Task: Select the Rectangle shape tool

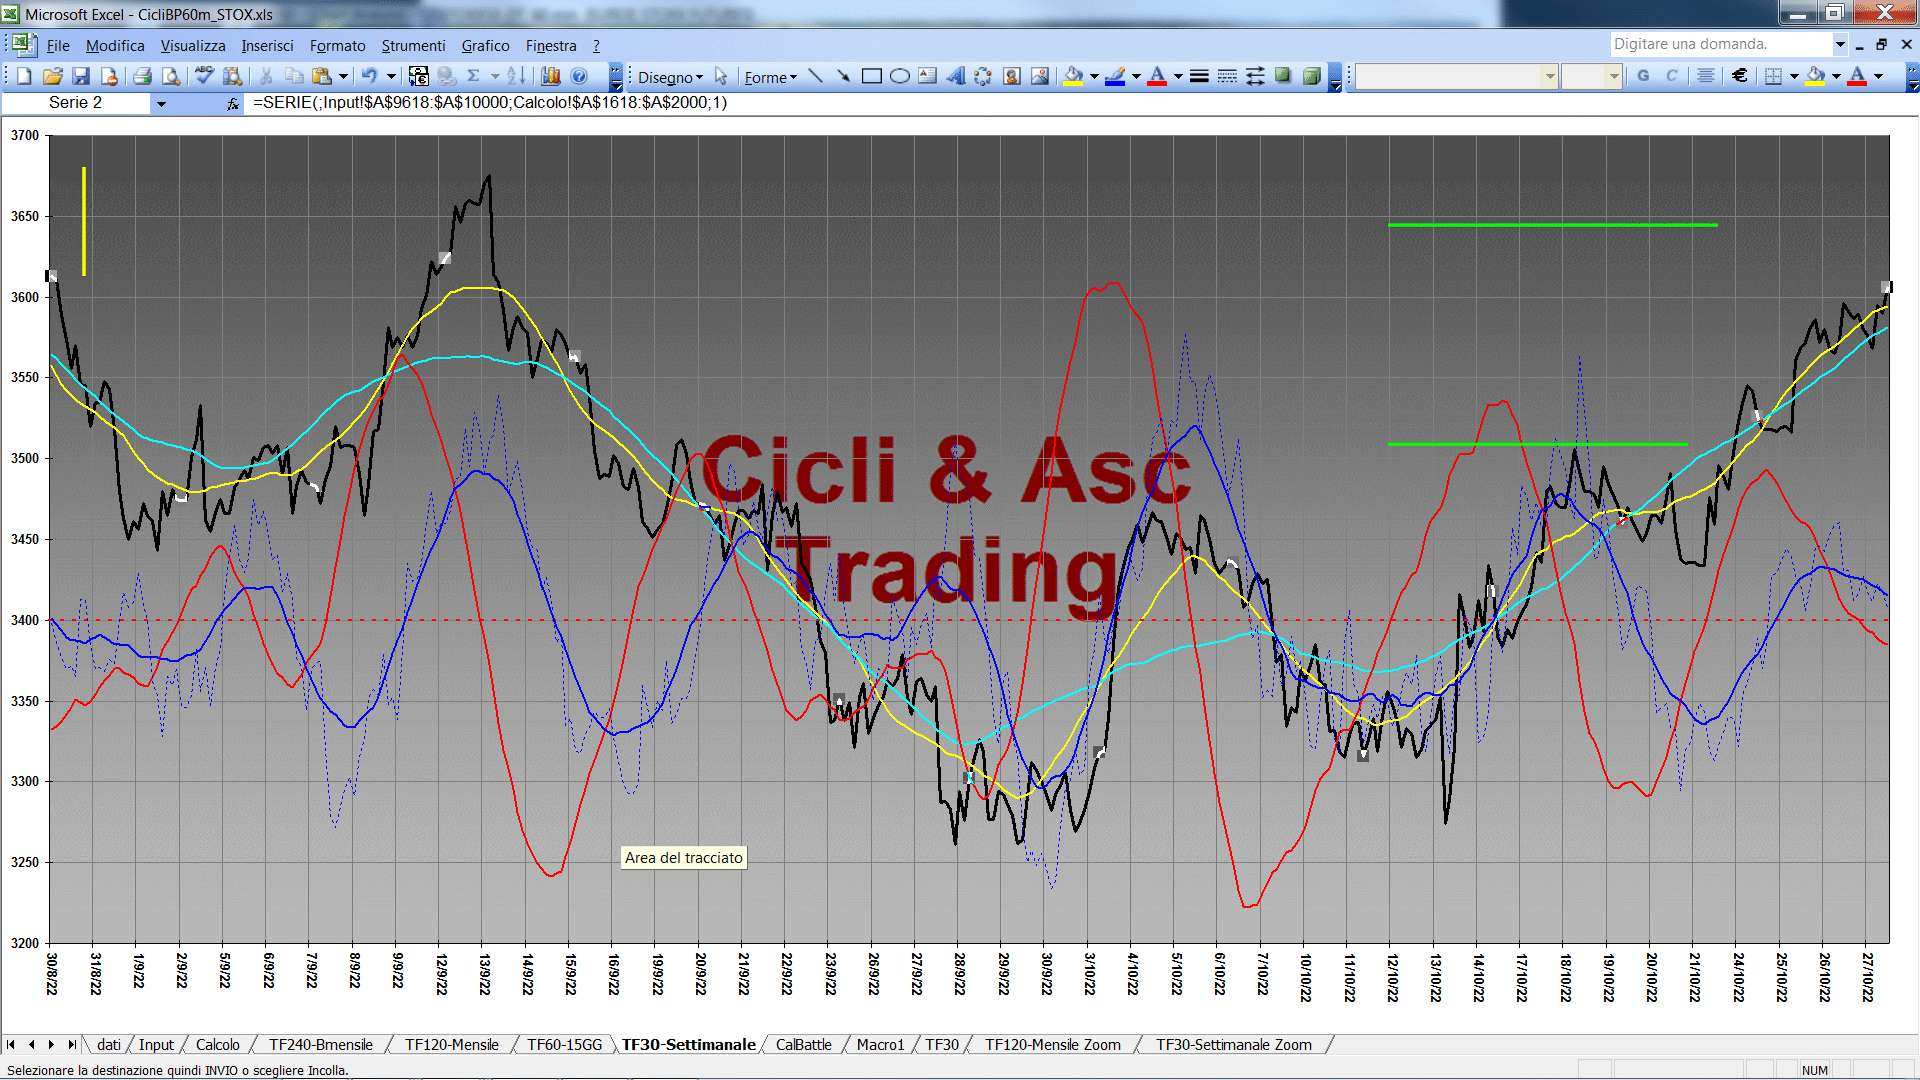Action: pos(871,76)
